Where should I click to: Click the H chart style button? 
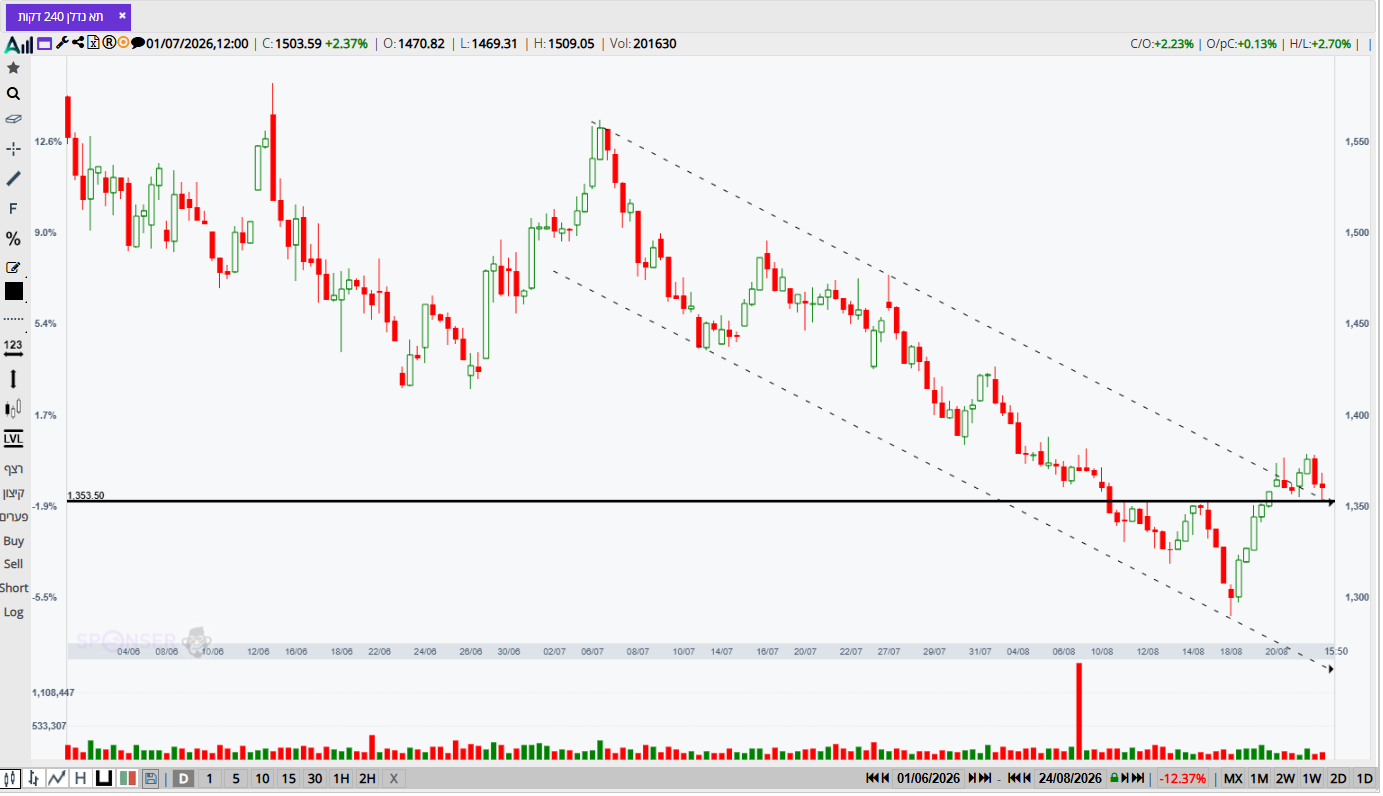point(80,778)
